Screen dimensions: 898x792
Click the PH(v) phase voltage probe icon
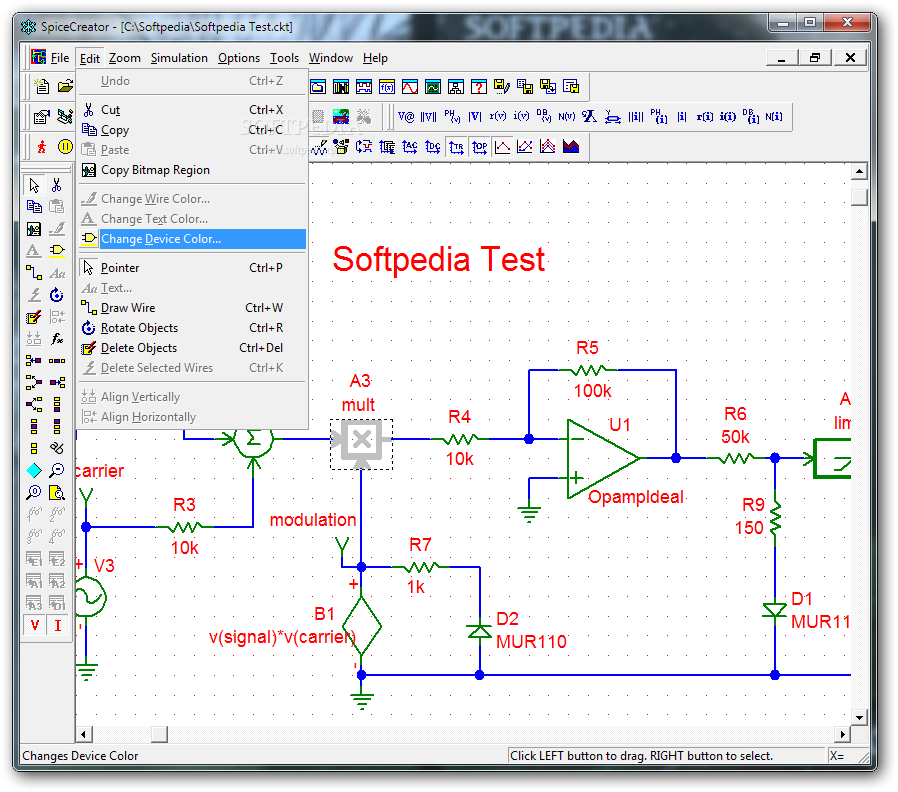click(452, 117)
